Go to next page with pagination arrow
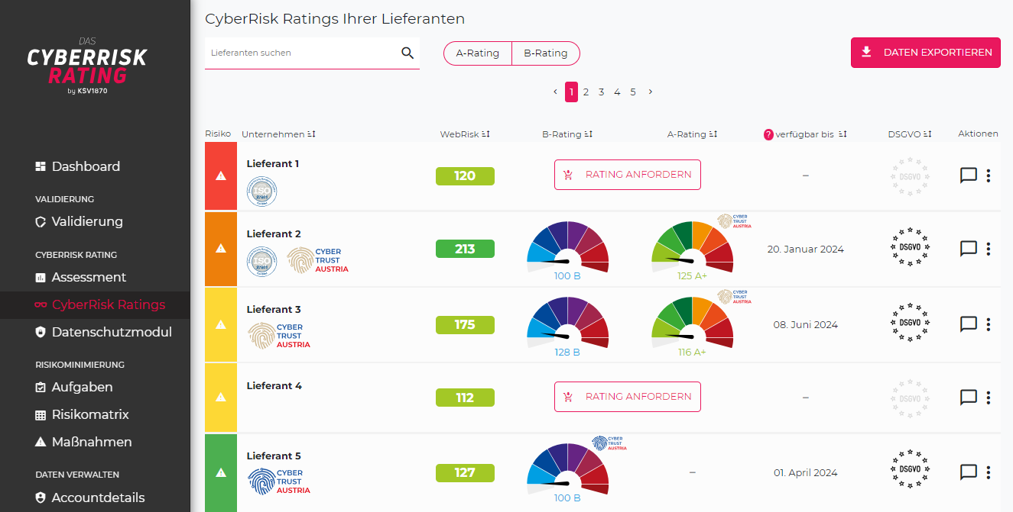Screen dimensions: 1013x512 click(x=650, y=92)
